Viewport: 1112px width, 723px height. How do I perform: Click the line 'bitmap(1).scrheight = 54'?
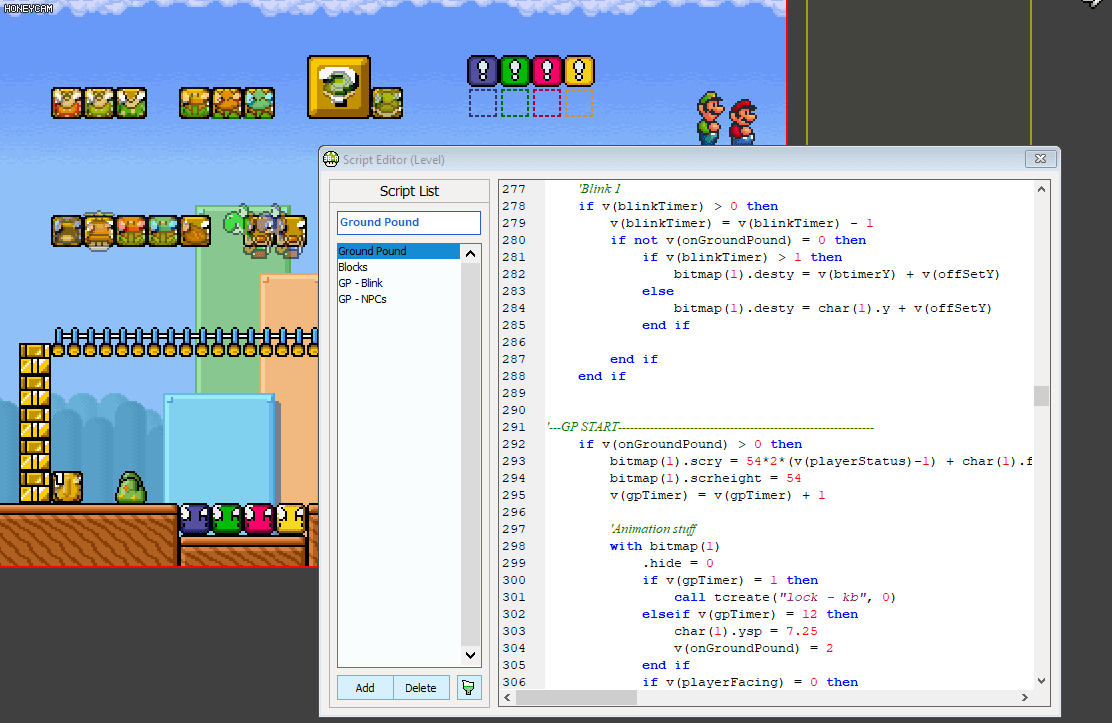(705, 478)
